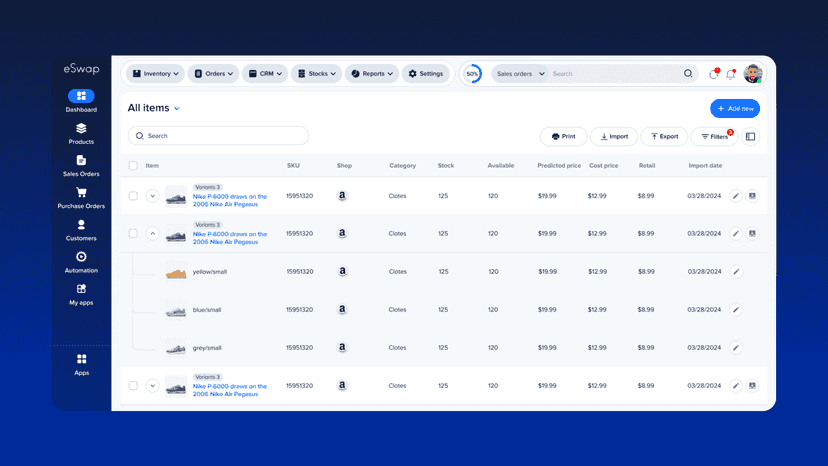Open the notifications bell
Viewport: 828px width, 466px height.
click(731, 74)
